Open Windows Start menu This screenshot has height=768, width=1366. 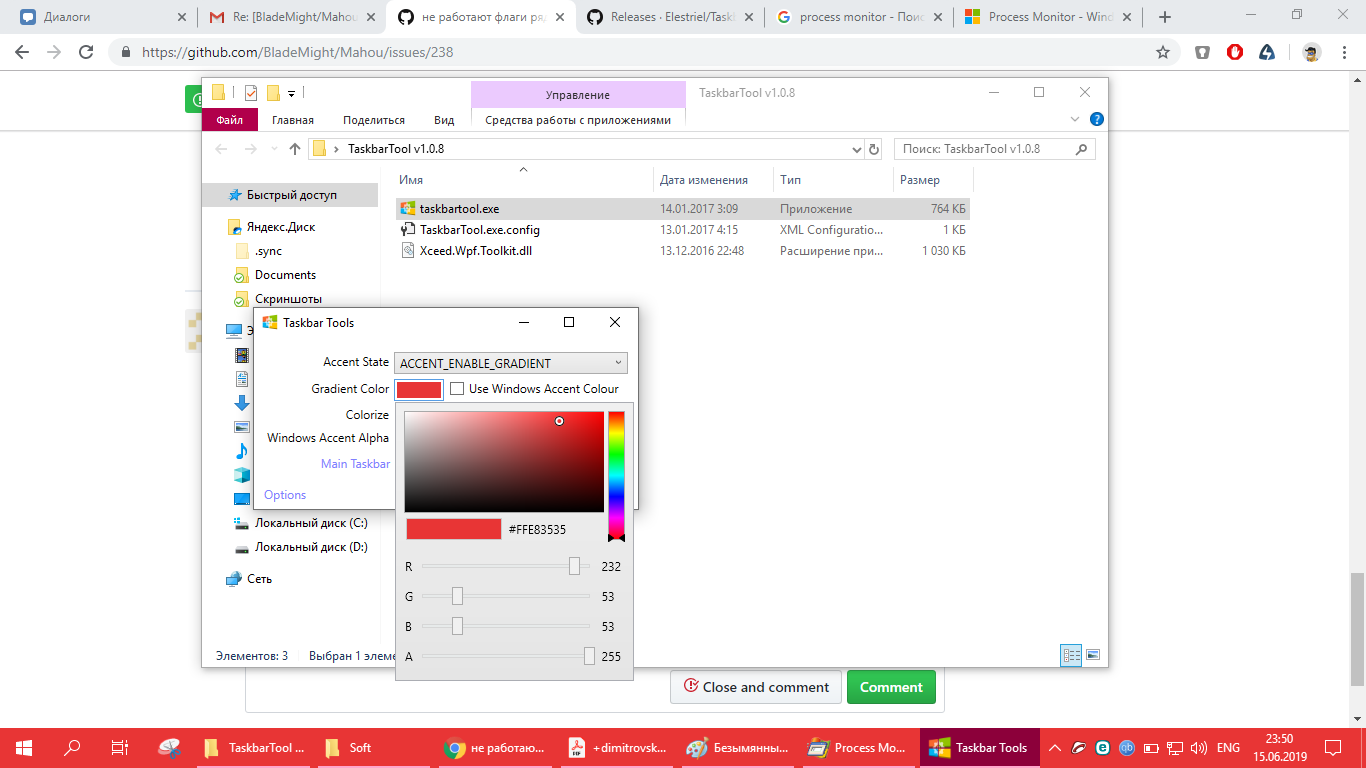click(x=24, y=747)
